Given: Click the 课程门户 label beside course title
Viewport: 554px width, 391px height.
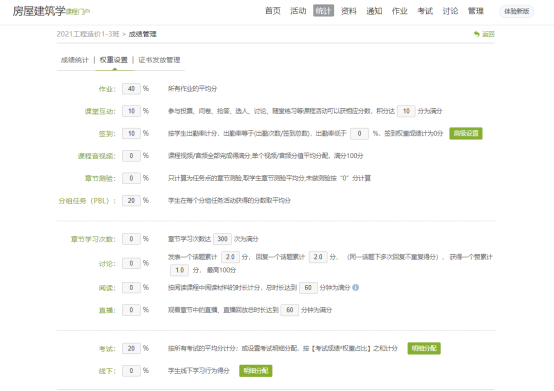Looking at the screenshot, I should pos(78,12).
